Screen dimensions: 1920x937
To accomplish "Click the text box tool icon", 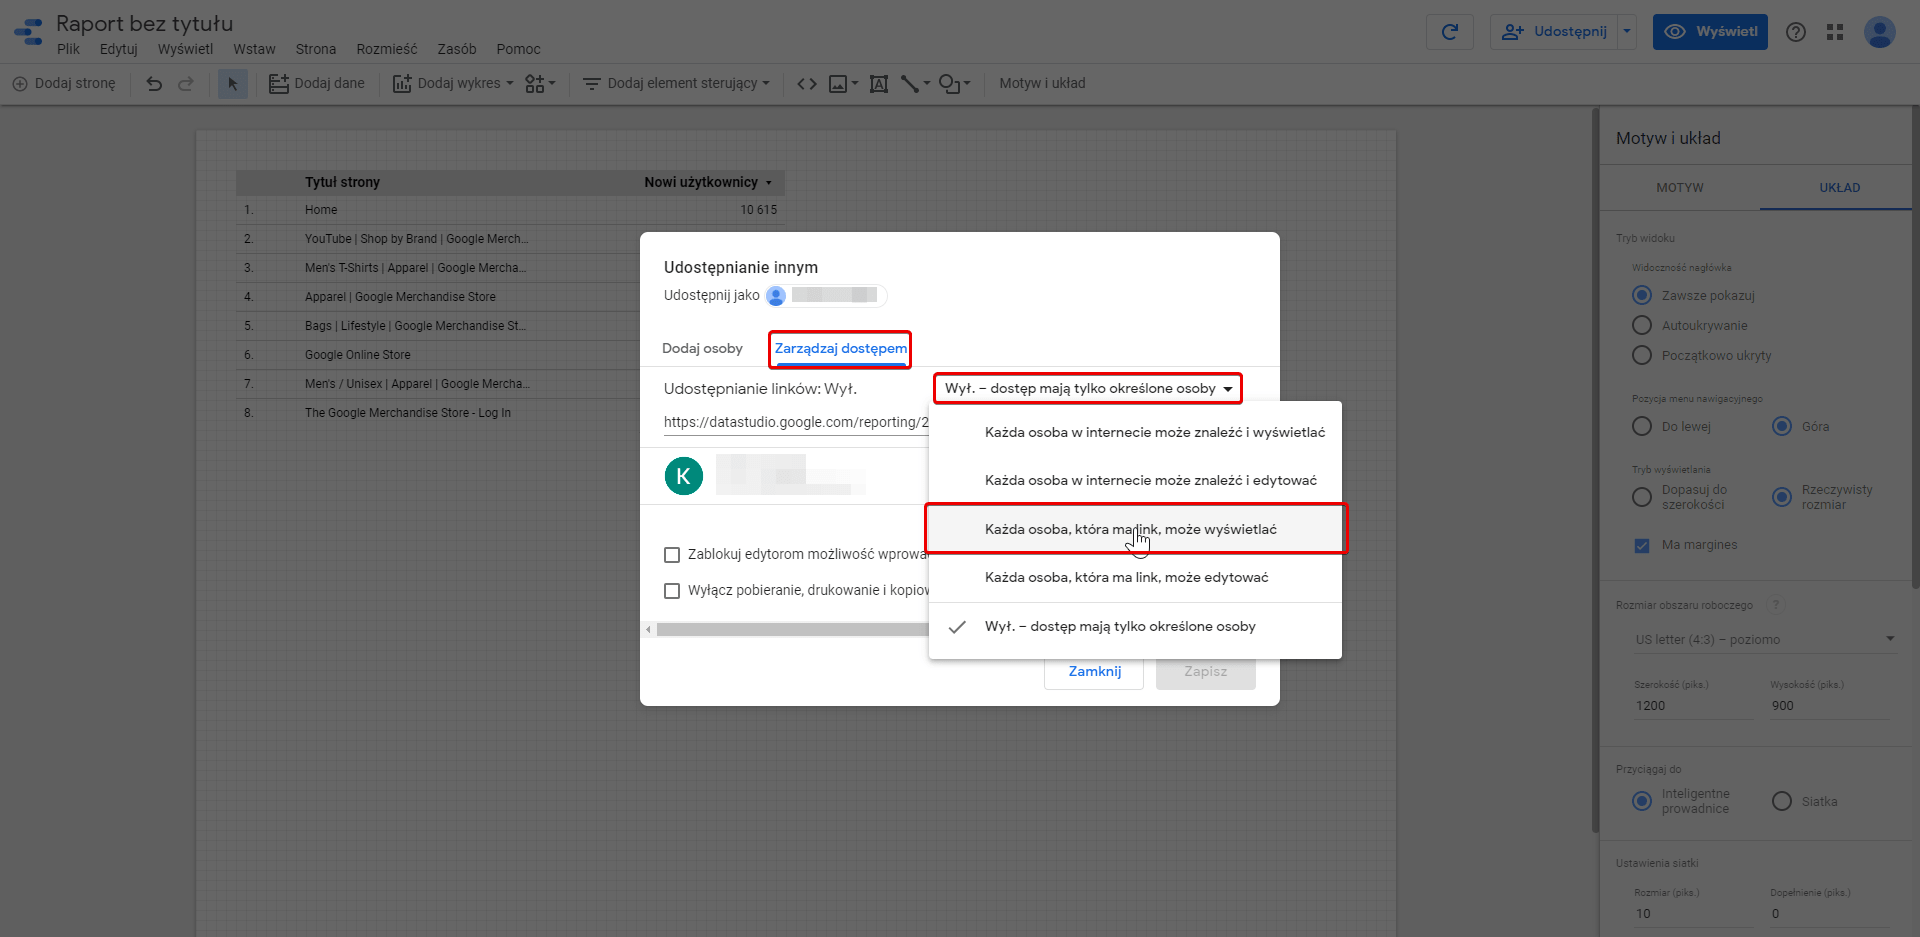I will tap(879, 84).
